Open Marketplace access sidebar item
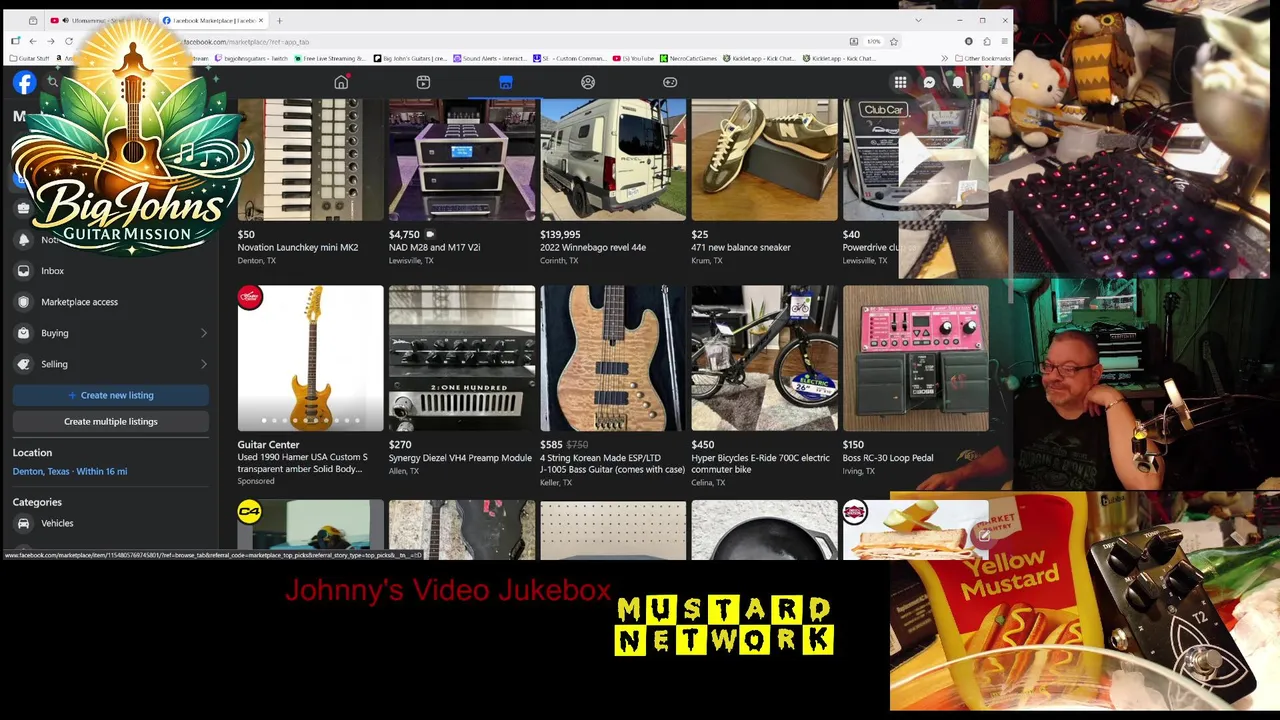The height and width of the screenshot is (720, 1280). point(111,301)
